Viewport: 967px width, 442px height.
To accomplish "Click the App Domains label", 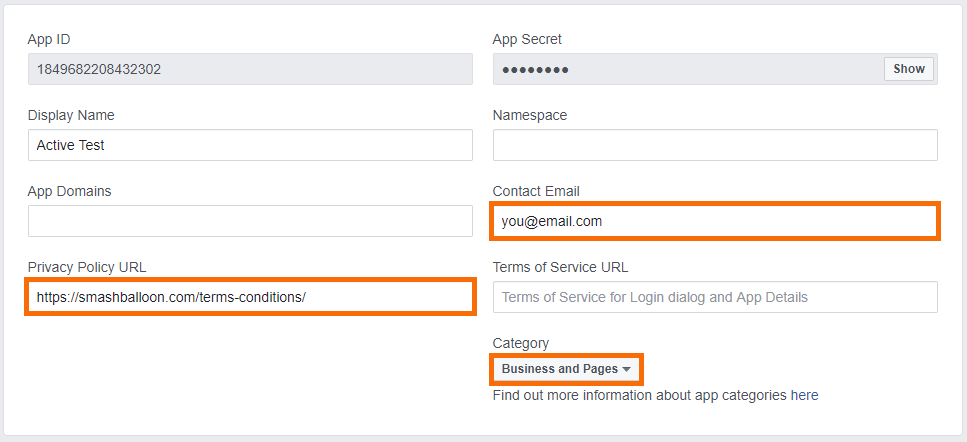I will pyautogui.click(x=70, y=191).
